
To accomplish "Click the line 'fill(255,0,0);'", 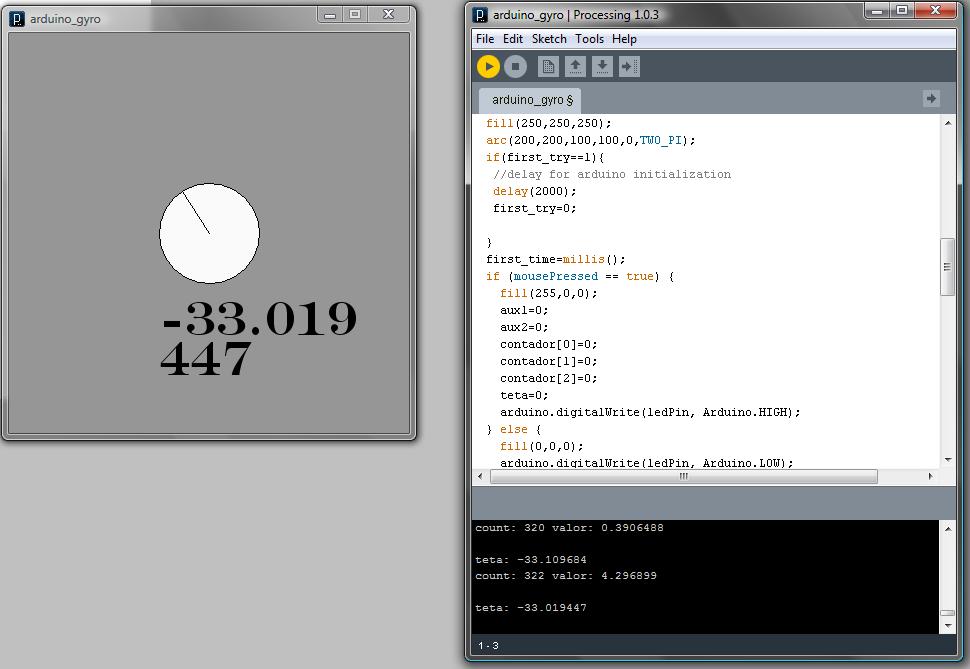I will point(549,293).
